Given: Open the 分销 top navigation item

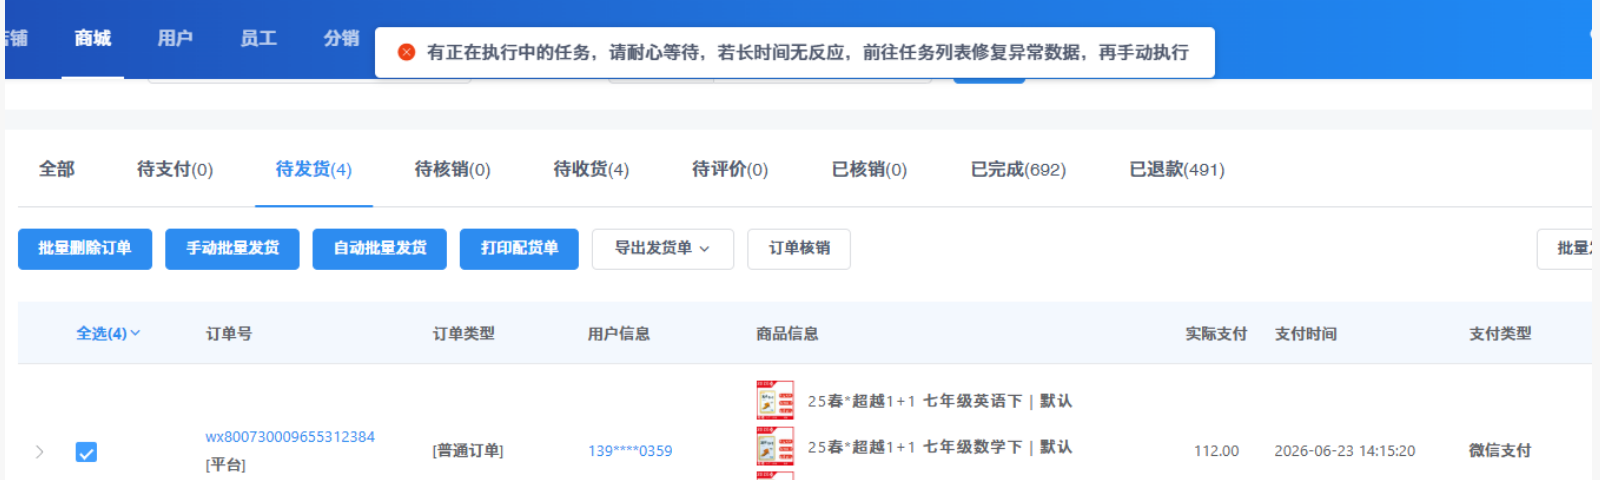Looking at the screenshot, I should 341,38.
